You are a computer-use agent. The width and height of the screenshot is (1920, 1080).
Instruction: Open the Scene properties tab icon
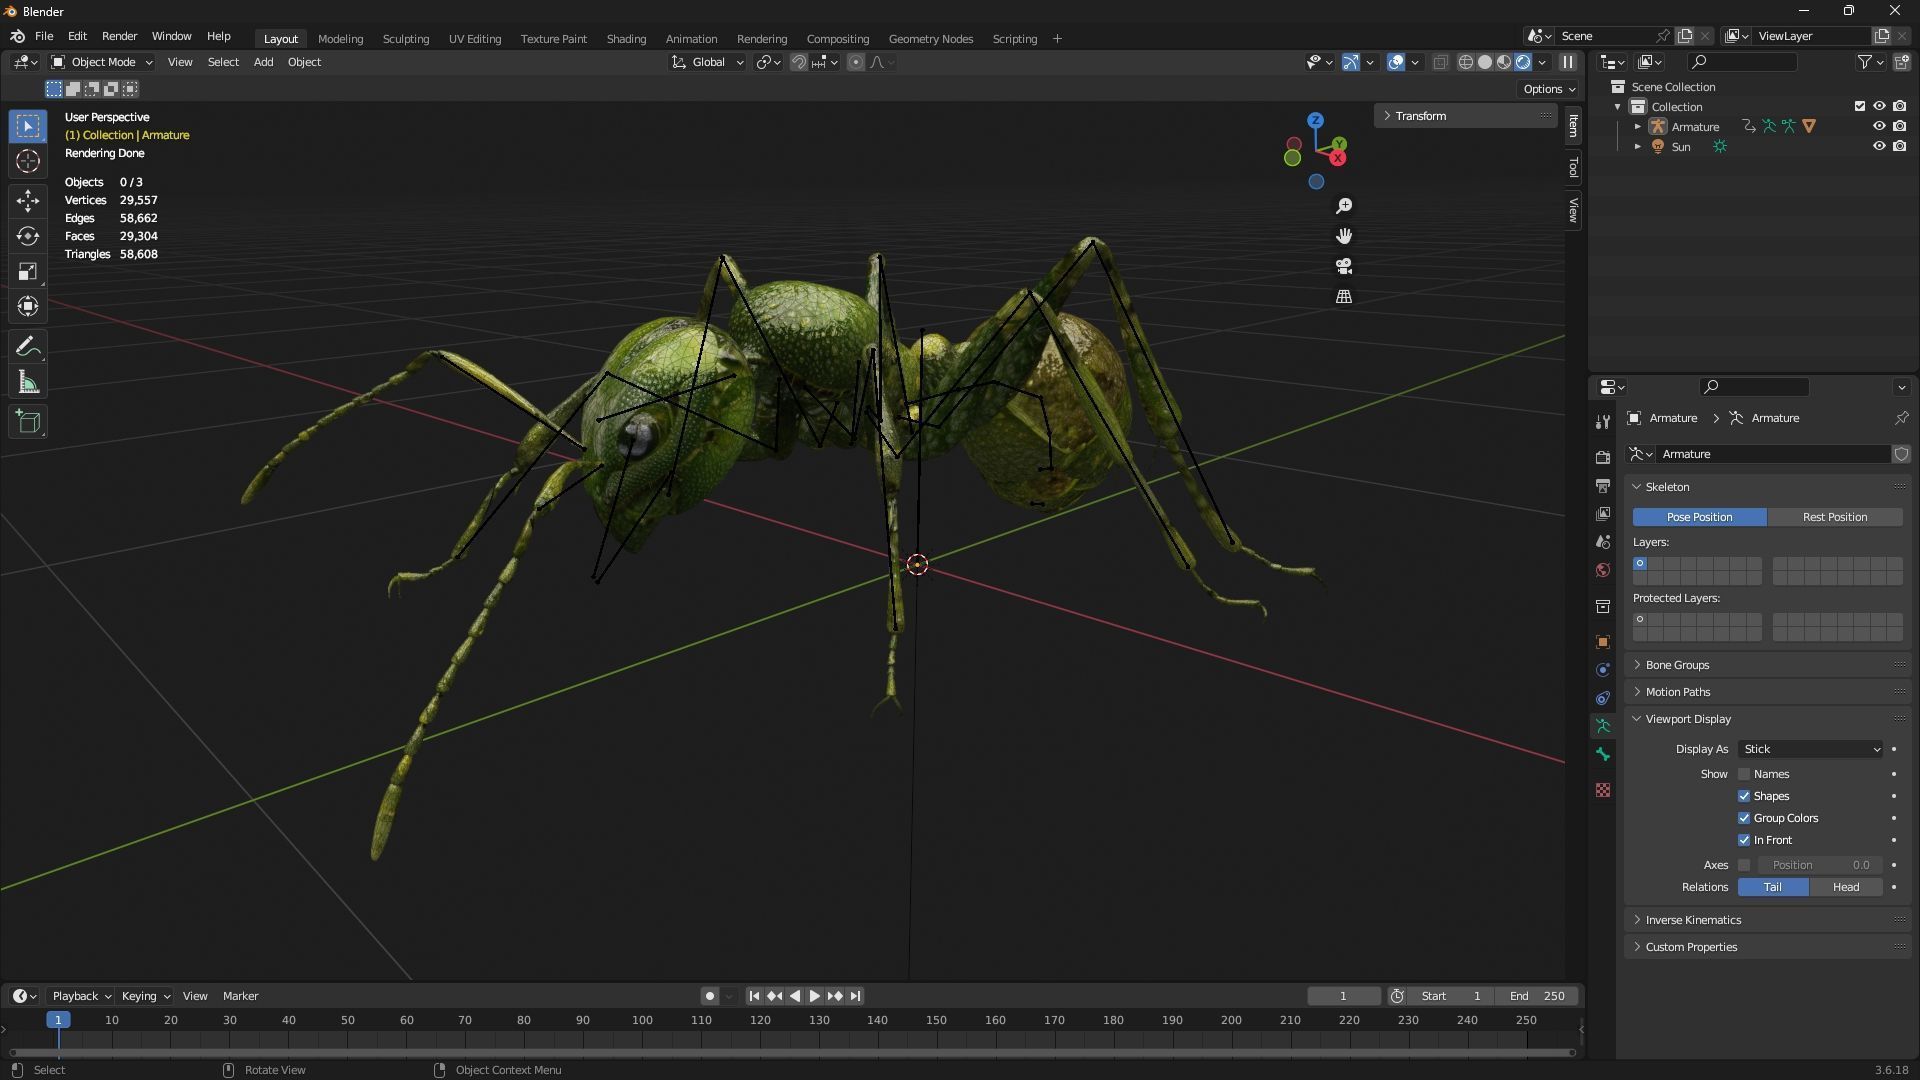pos(1603,542)
